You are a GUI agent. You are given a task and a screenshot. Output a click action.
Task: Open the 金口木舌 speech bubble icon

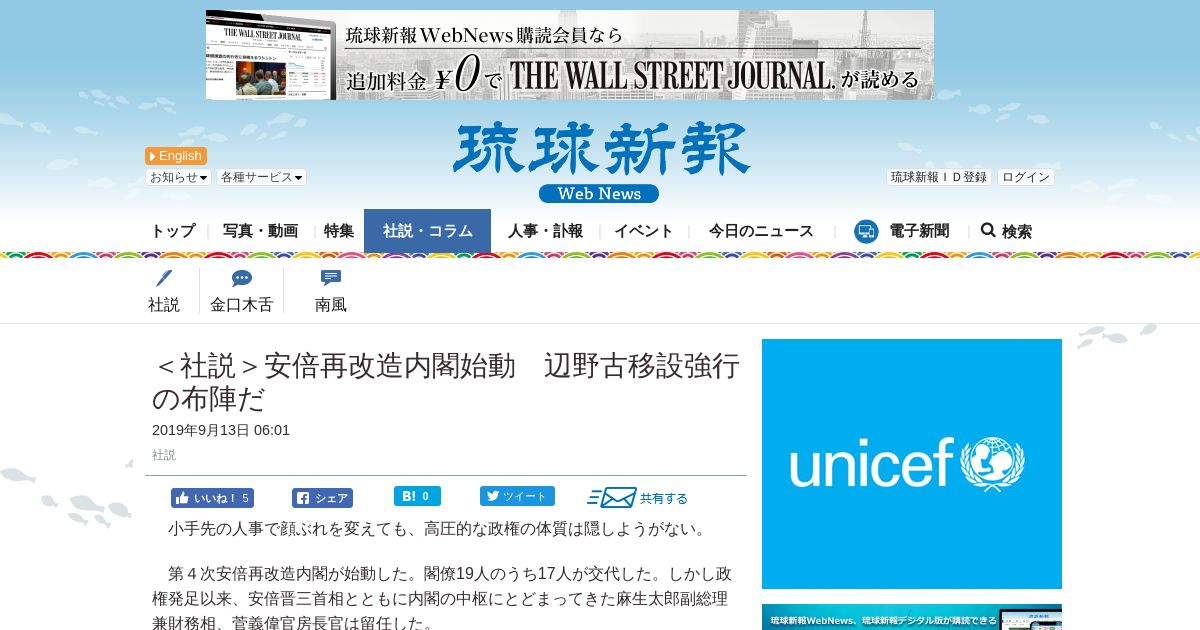pos(241,279)
